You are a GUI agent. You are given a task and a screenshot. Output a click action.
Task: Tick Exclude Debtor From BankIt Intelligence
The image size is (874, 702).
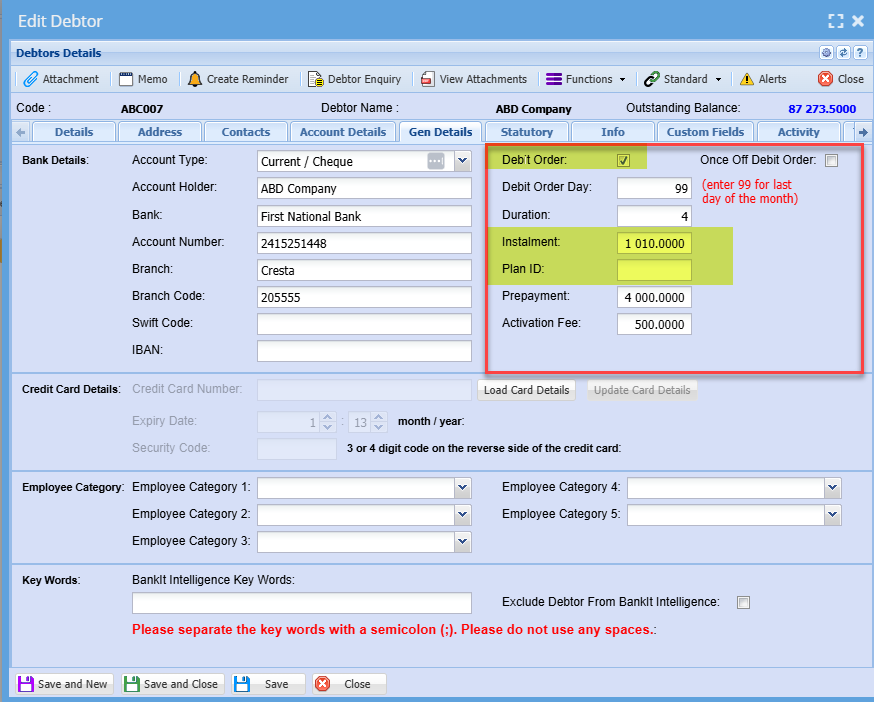click(x=742, y=602)
